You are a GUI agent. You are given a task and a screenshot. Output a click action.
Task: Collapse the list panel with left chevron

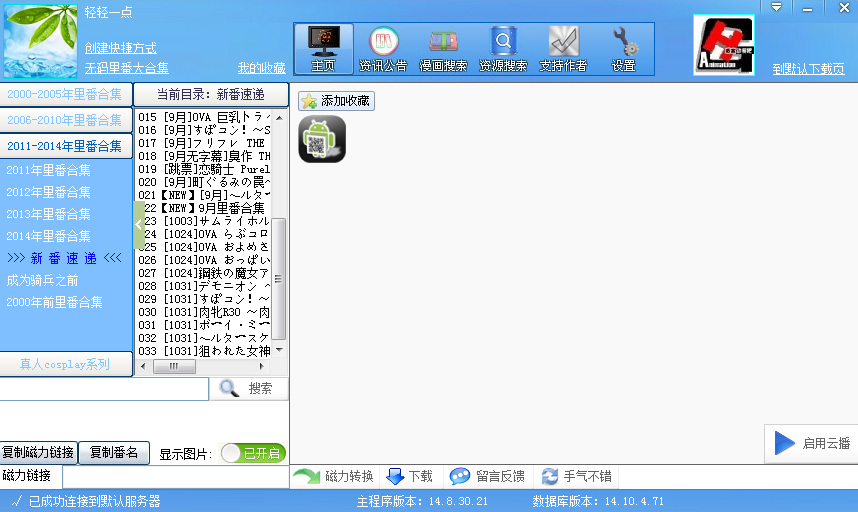pos(140,225)
